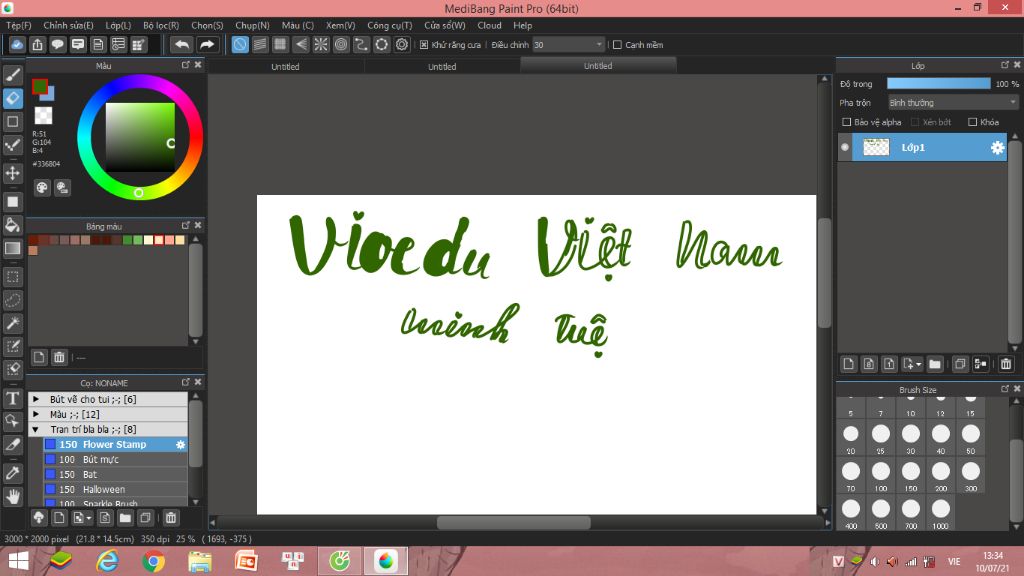This screenshot has width=1024, height=576.
Task: Open the Bộ lọc(R) menu
Action: coord(161,25)
